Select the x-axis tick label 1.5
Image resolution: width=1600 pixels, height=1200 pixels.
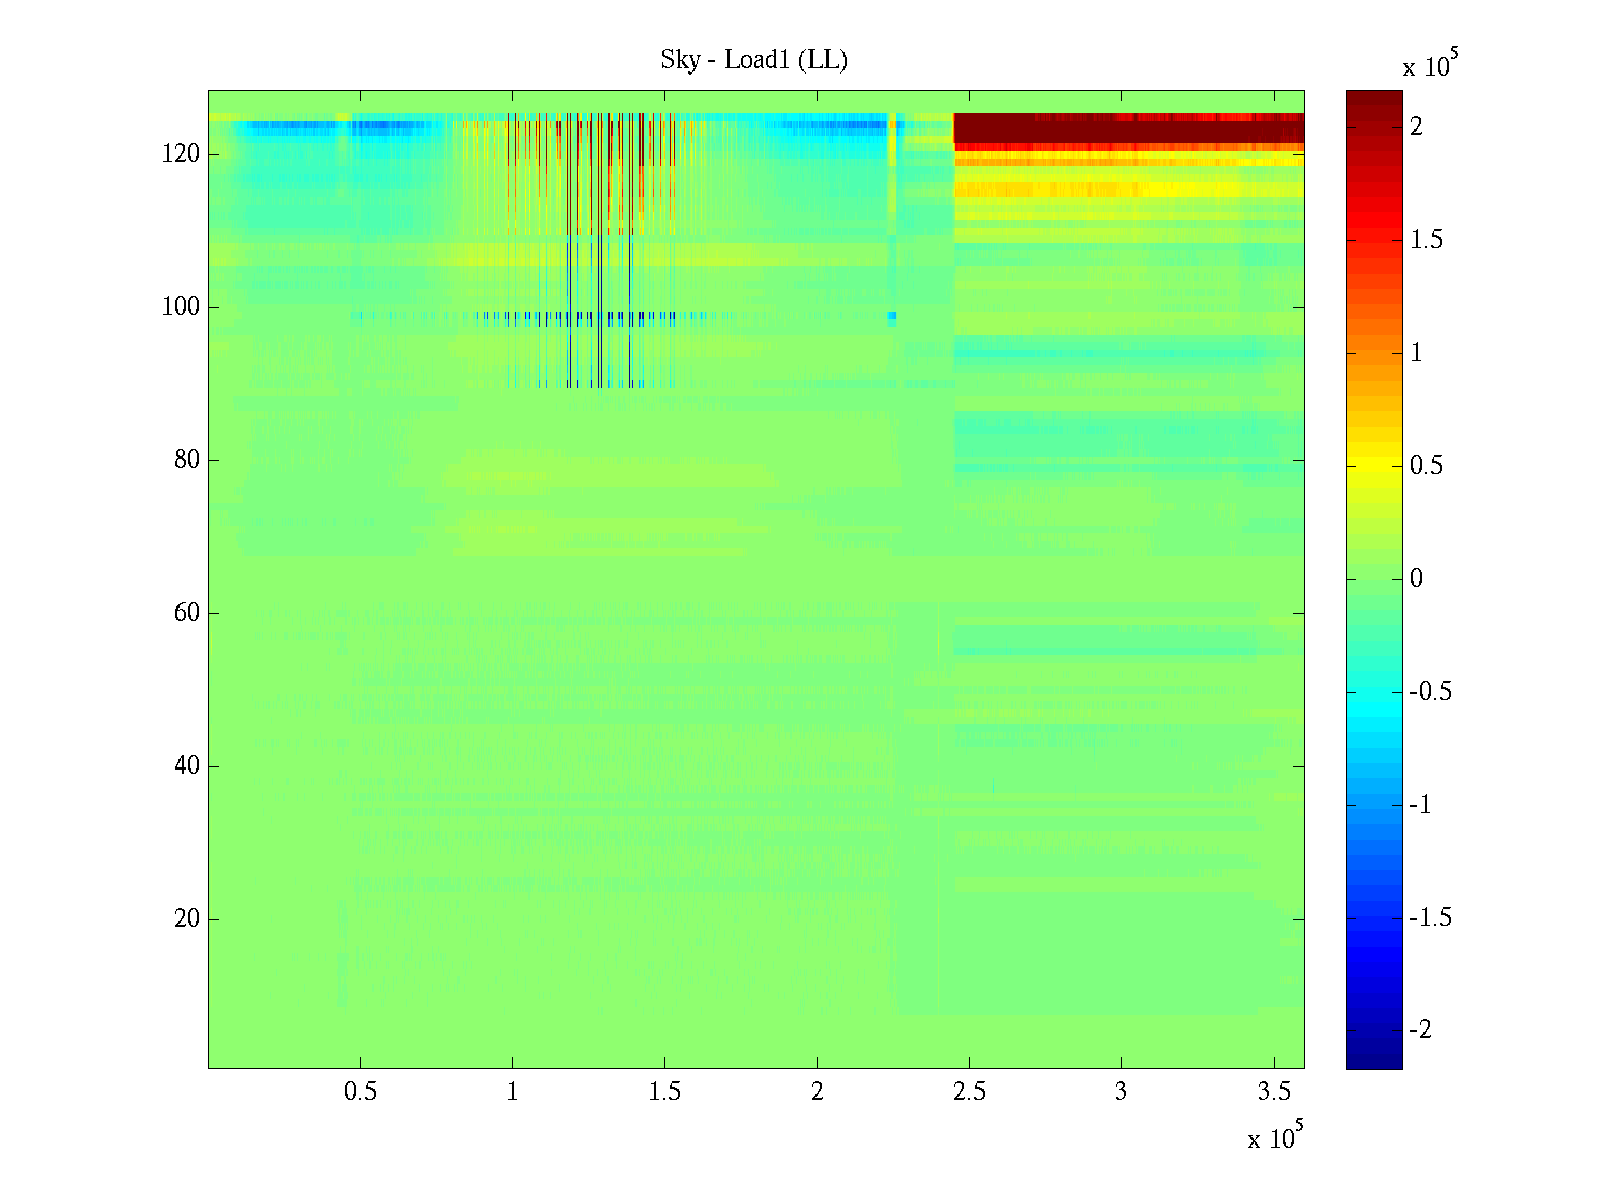[x=664, y=1092]
